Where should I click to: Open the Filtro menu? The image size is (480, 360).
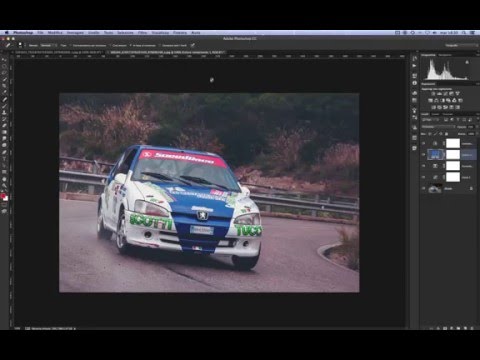142,33
